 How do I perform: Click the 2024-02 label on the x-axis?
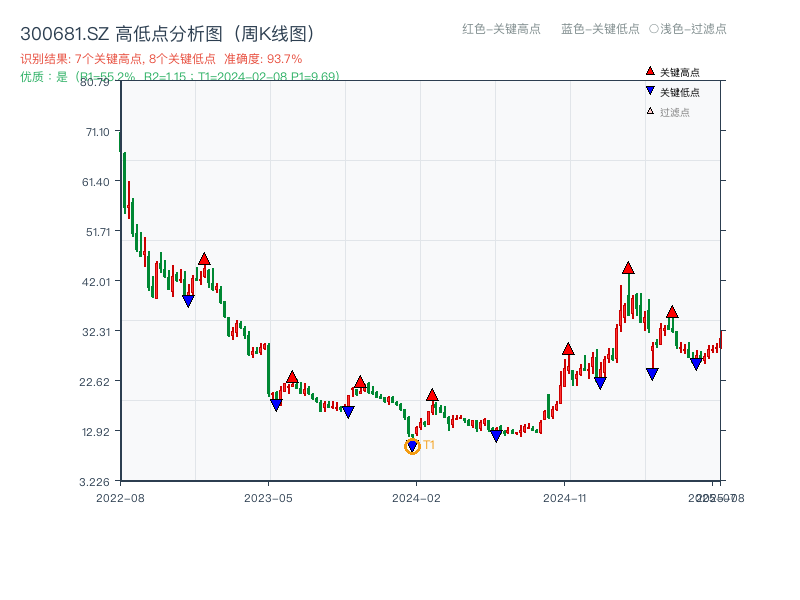tap(416, 496)
